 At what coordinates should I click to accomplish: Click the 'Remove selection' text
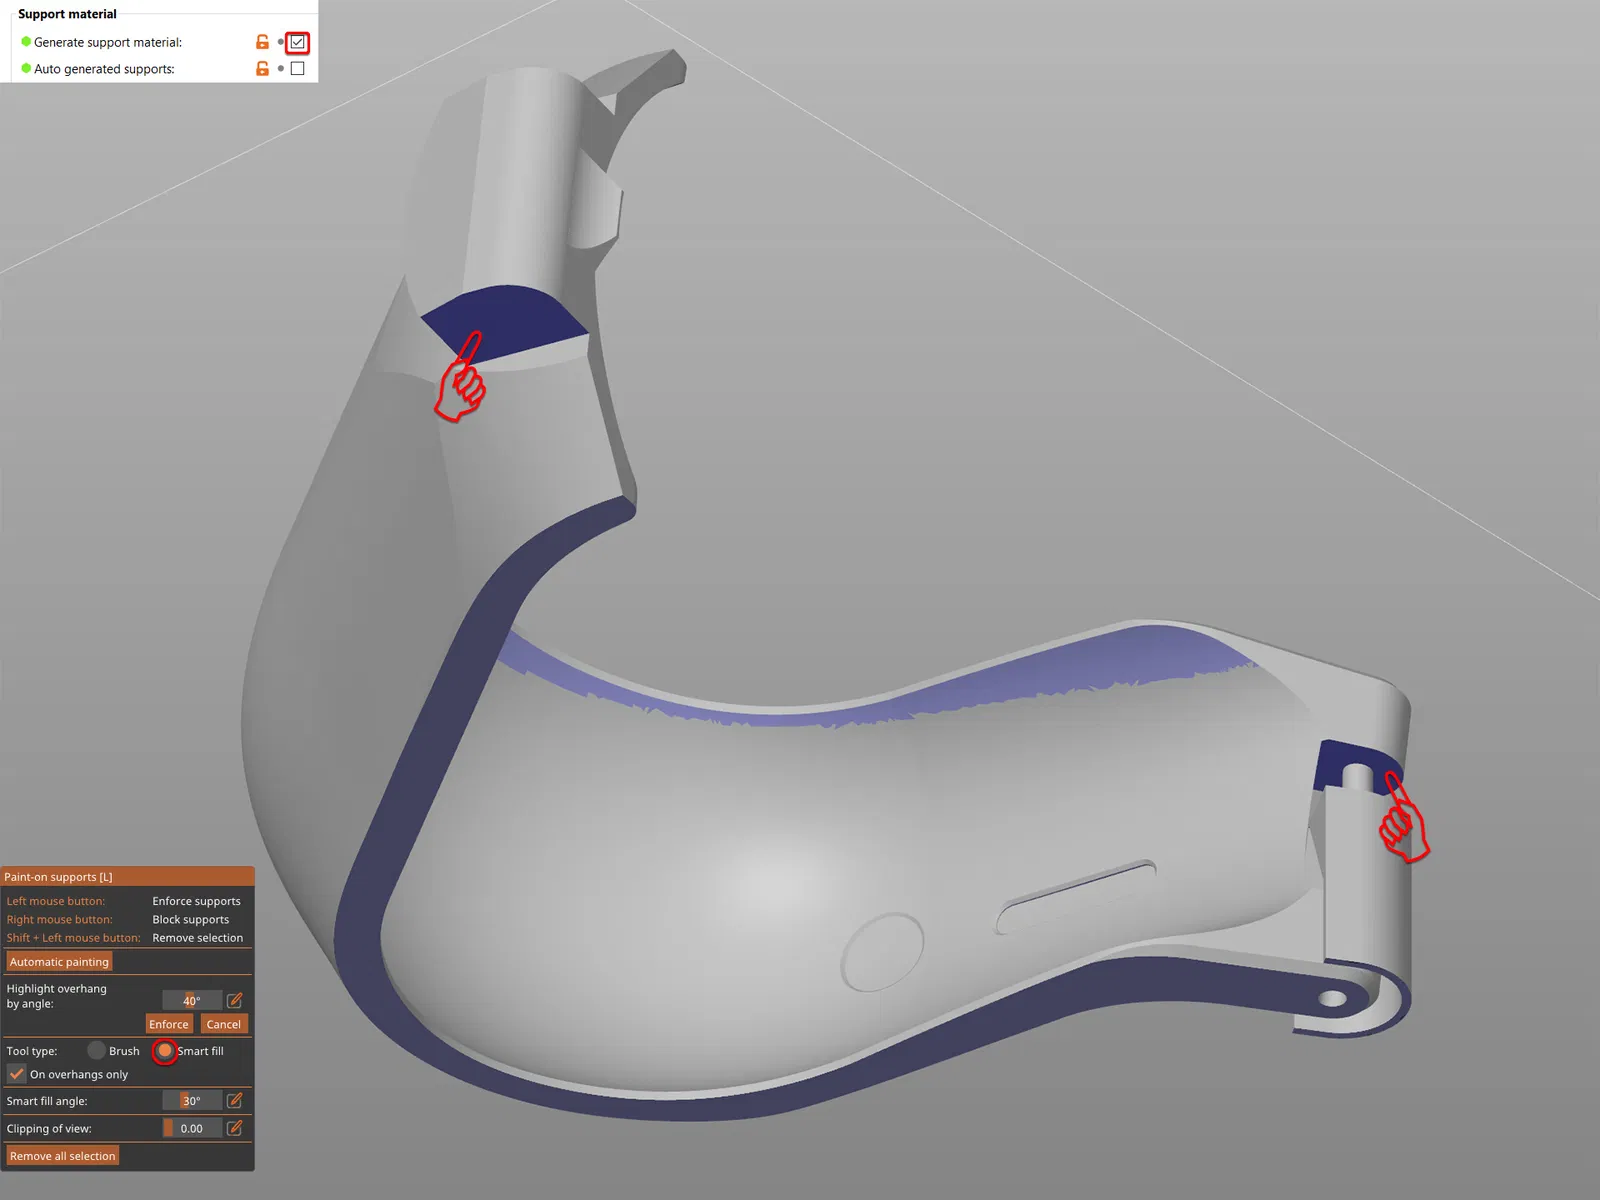tap(198, 938)
